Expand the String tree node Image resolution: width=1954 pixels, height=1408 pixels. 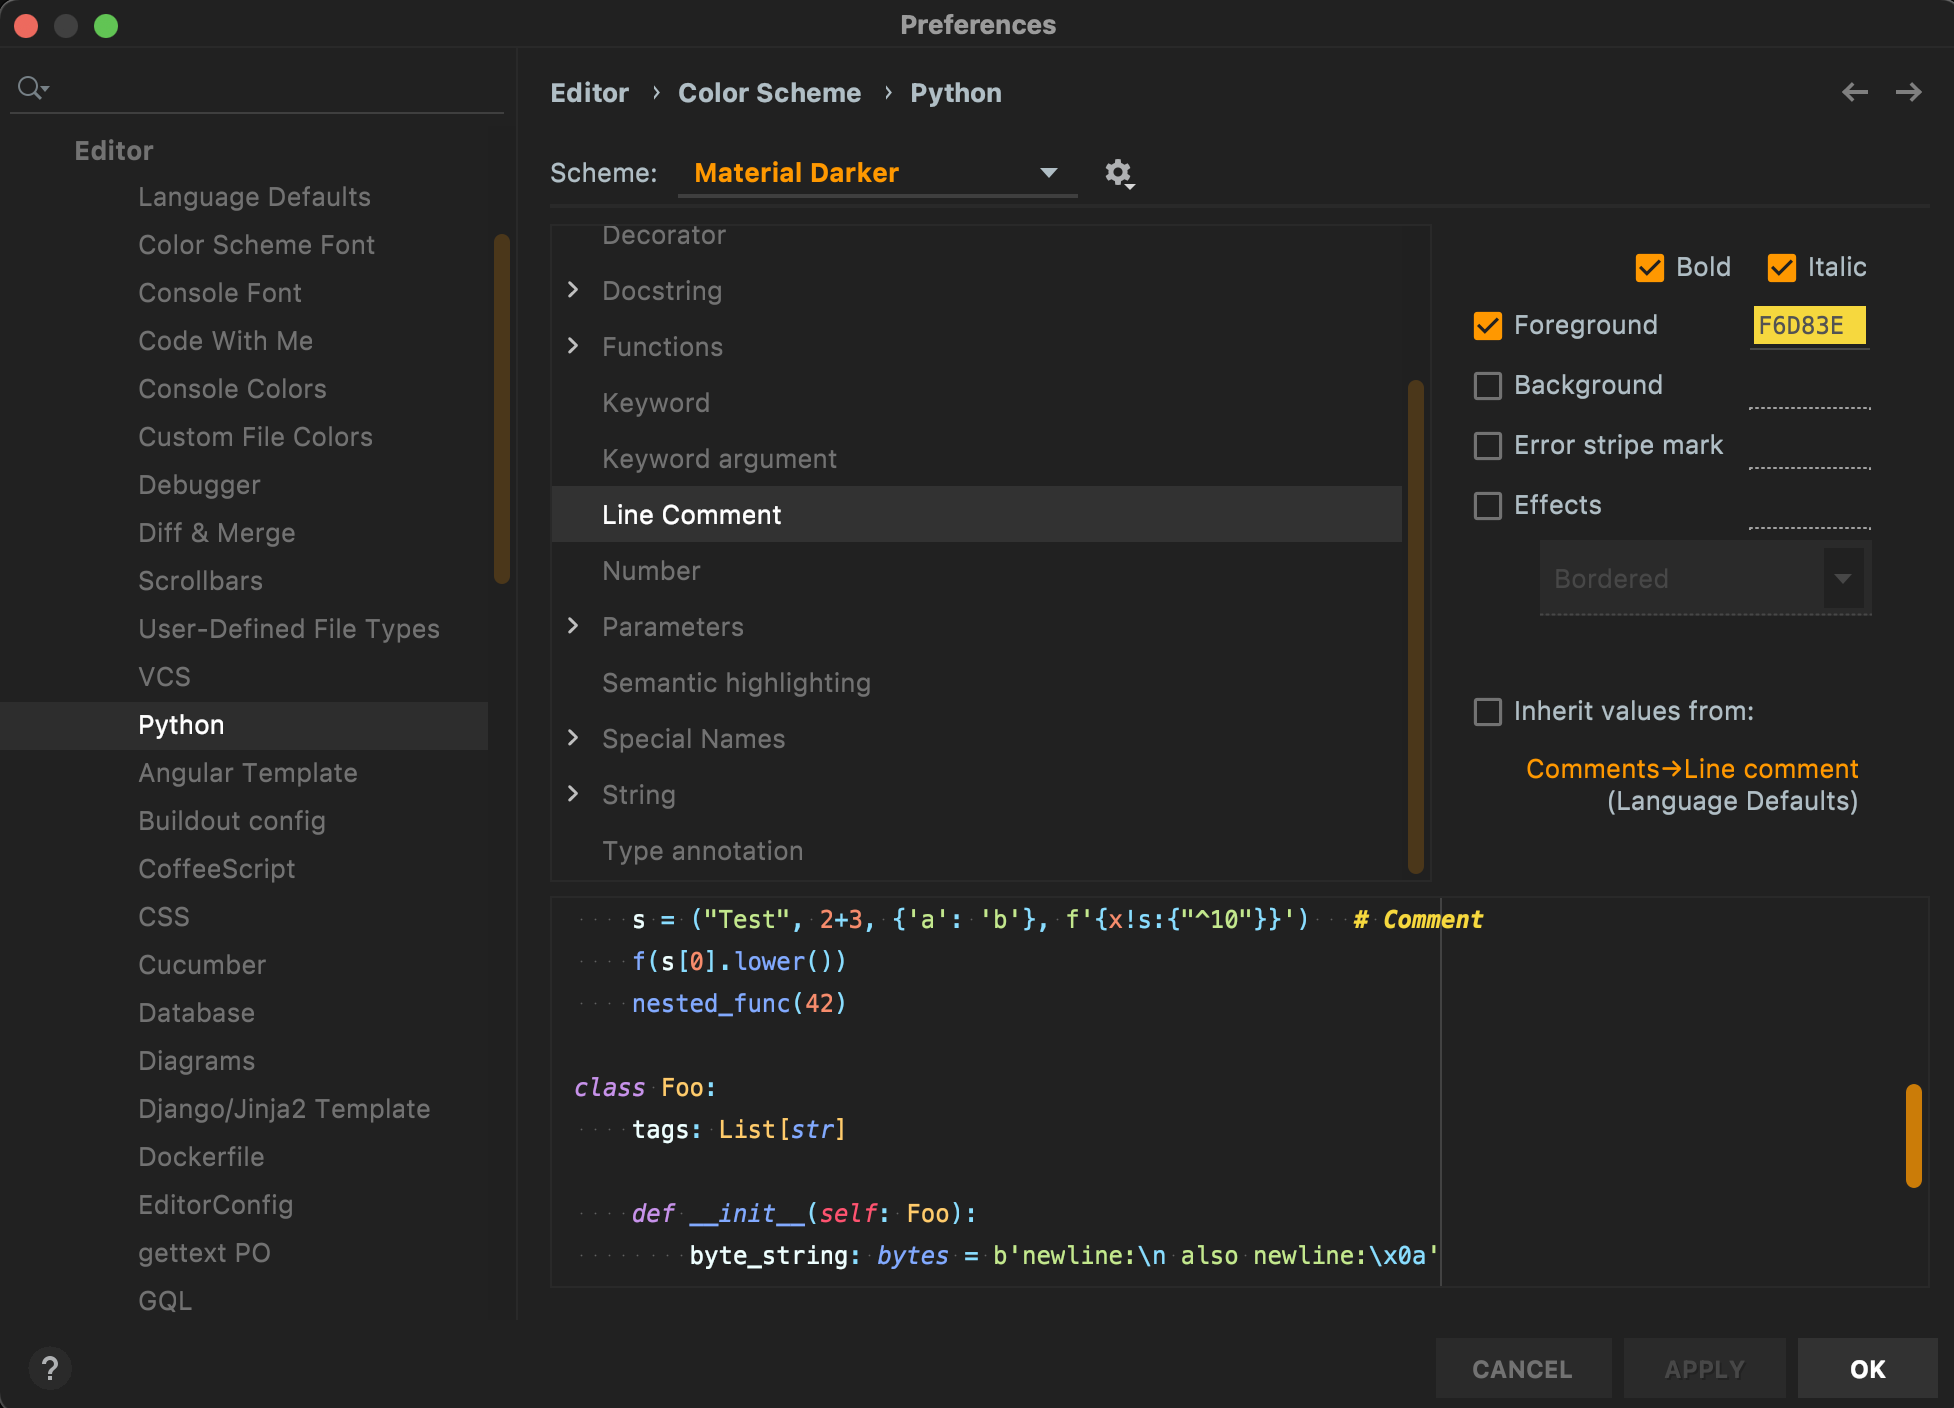click(573, 794)
